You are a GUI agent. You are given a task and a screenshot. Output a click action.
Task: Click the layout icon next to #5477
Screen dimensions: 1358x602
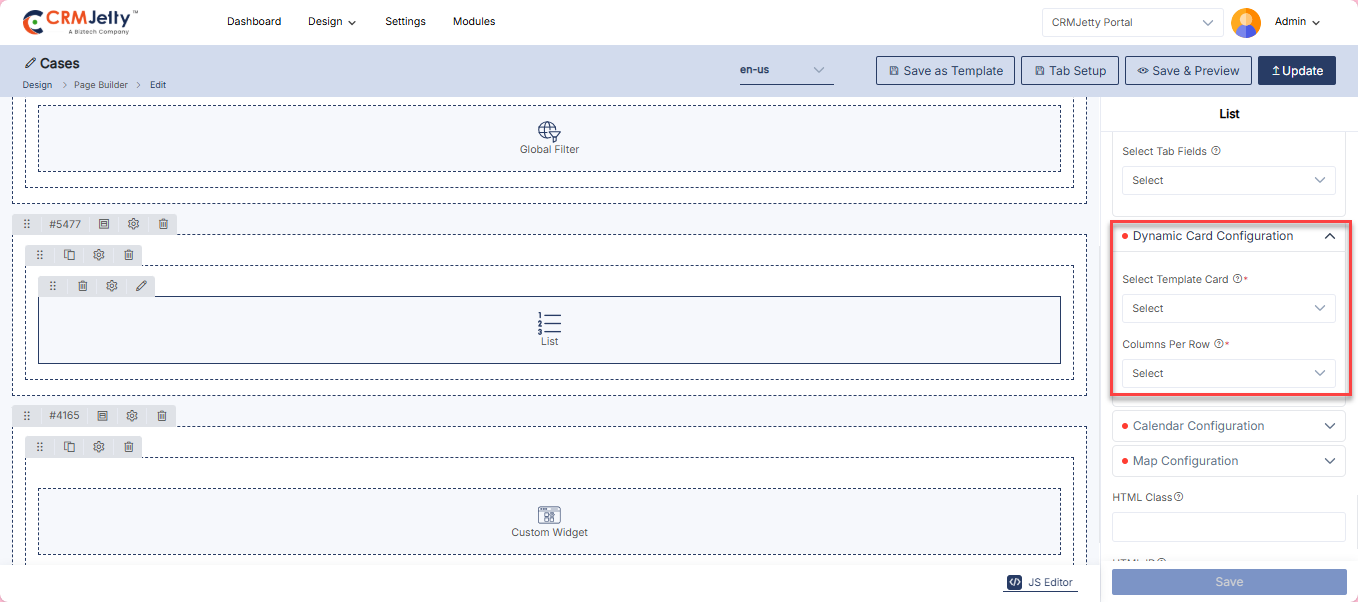[x=104, y=224]
